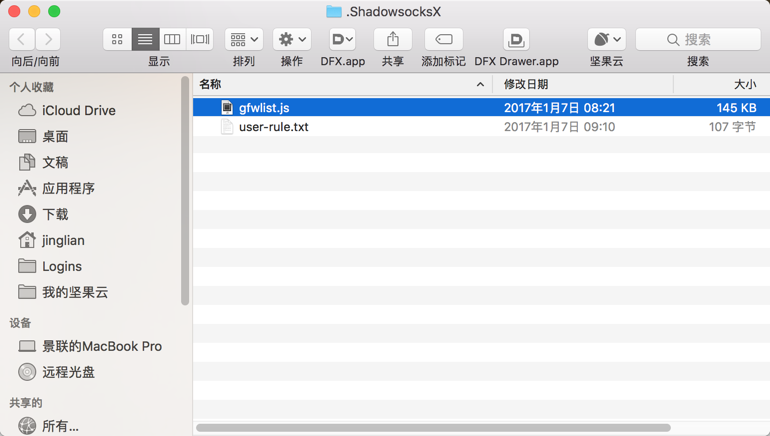770x436 pixels.
Task: Select the user-rule.txt file
Action: [273, 127]
